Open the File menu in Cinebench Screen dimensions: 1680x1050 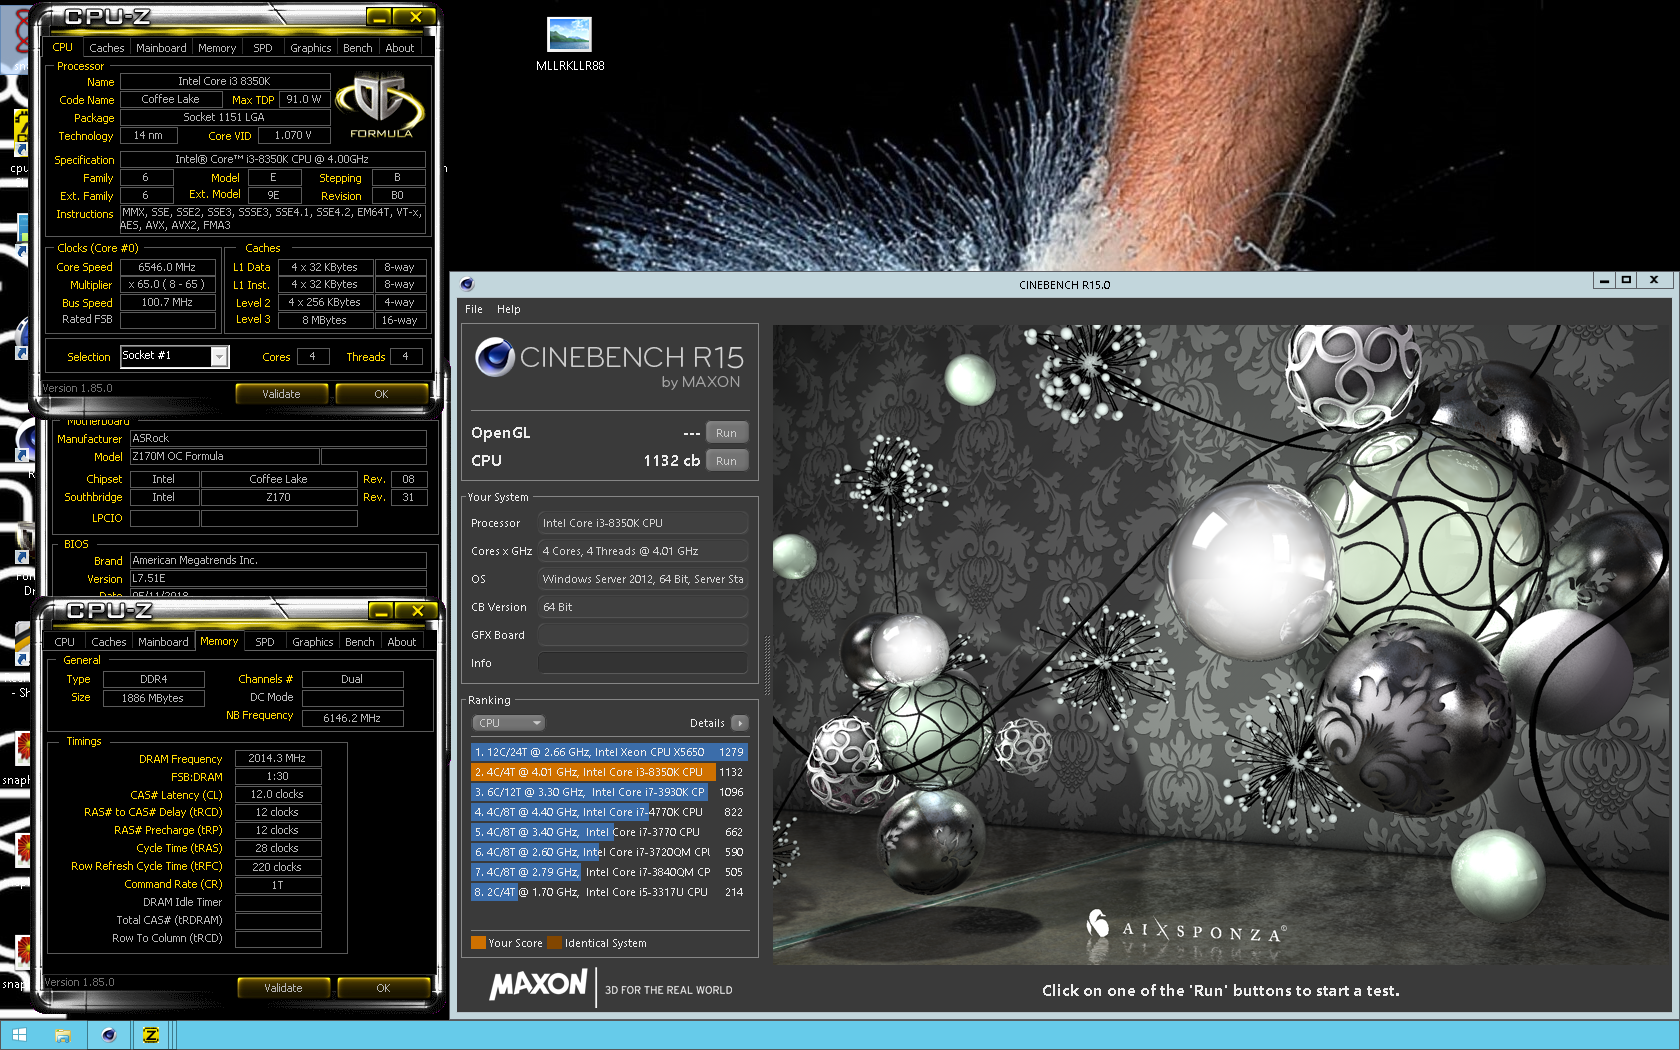point(474,309)
